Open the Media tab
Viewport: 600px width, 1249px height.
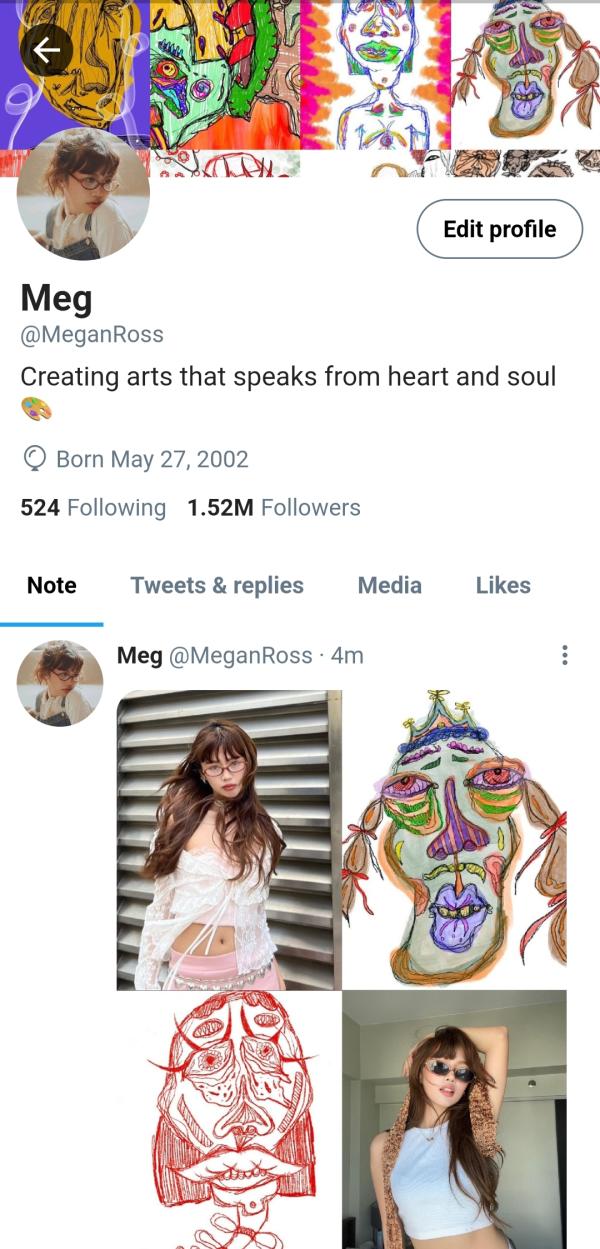[390, 586]
